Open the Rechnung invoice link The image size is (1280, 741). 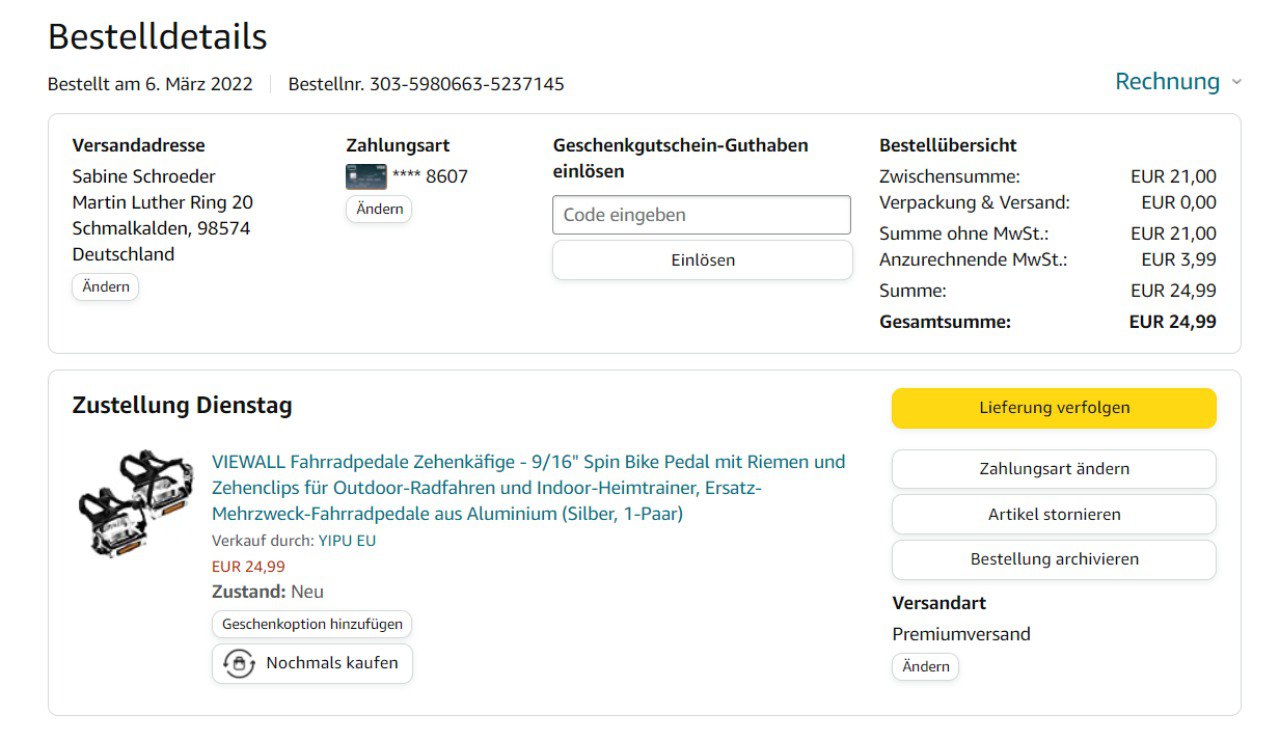(1167, 82)
